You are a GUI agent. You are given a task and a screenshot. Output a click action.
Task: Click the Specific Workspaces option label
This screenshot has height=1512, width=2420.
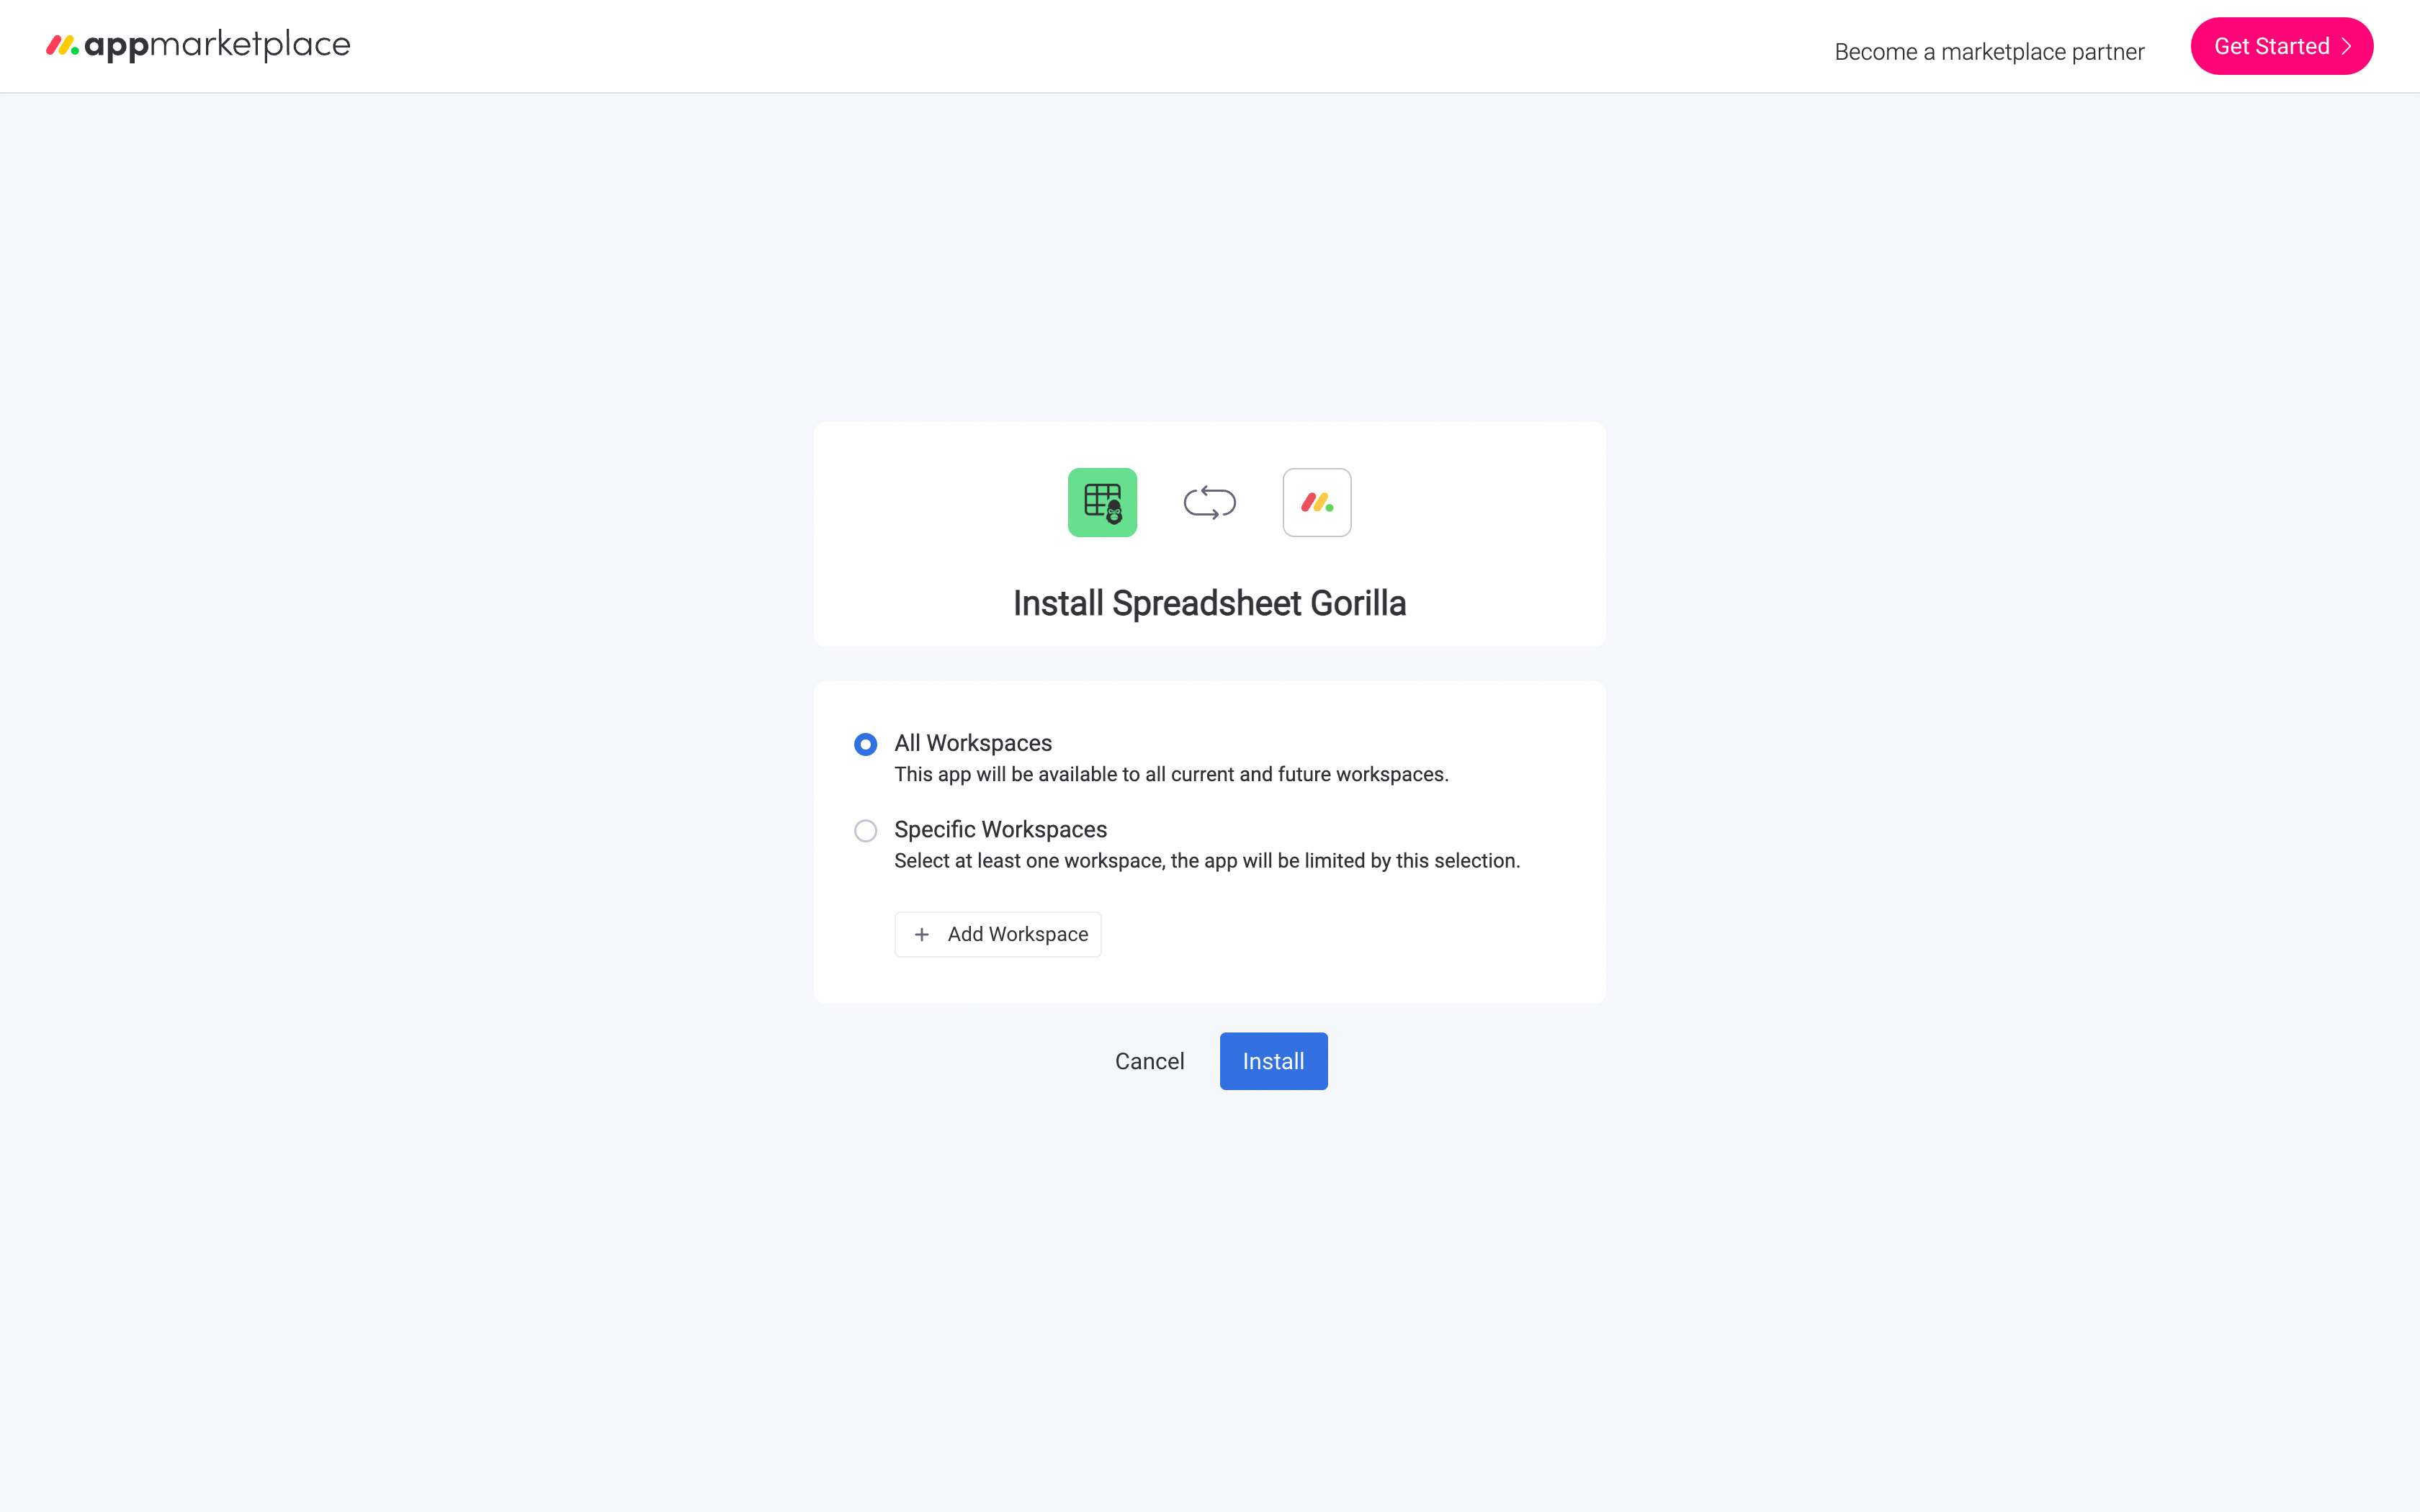pos(1000,829)
